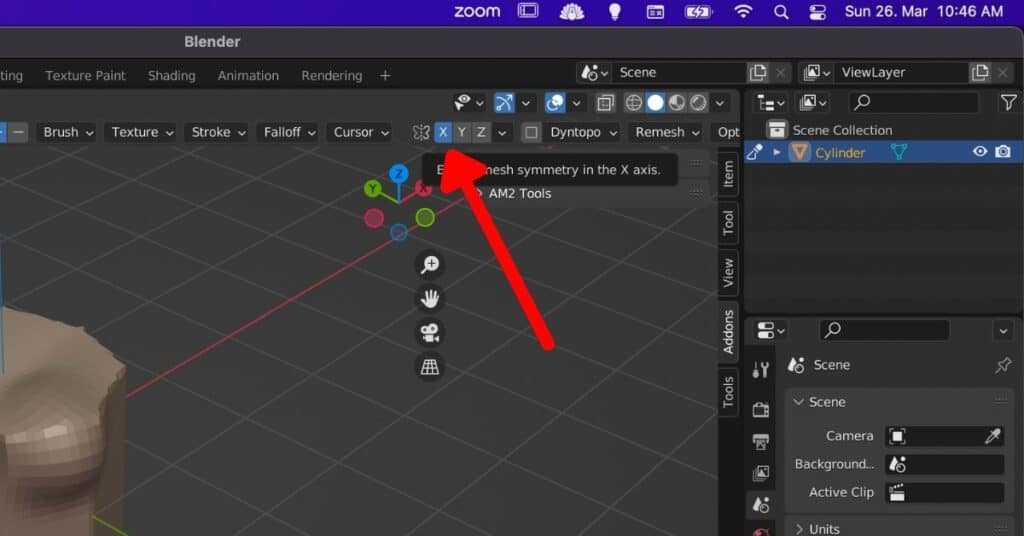Open the Render properties tab icon

761,409
